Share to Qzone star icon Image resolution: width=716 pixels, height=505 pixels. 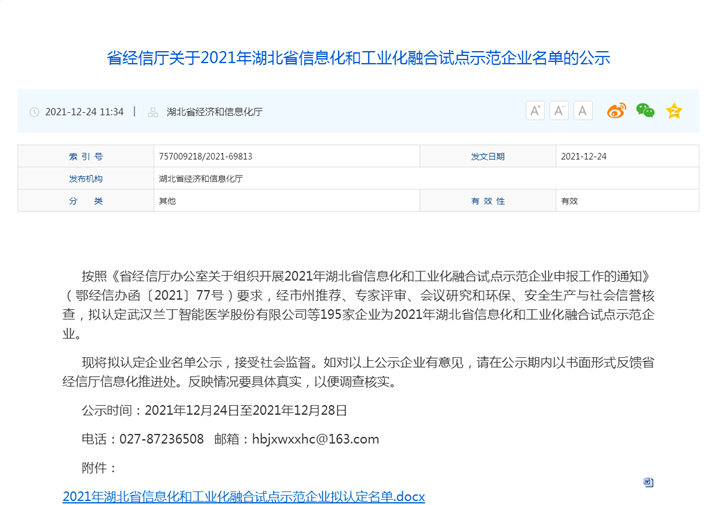[x=674, y=111]
